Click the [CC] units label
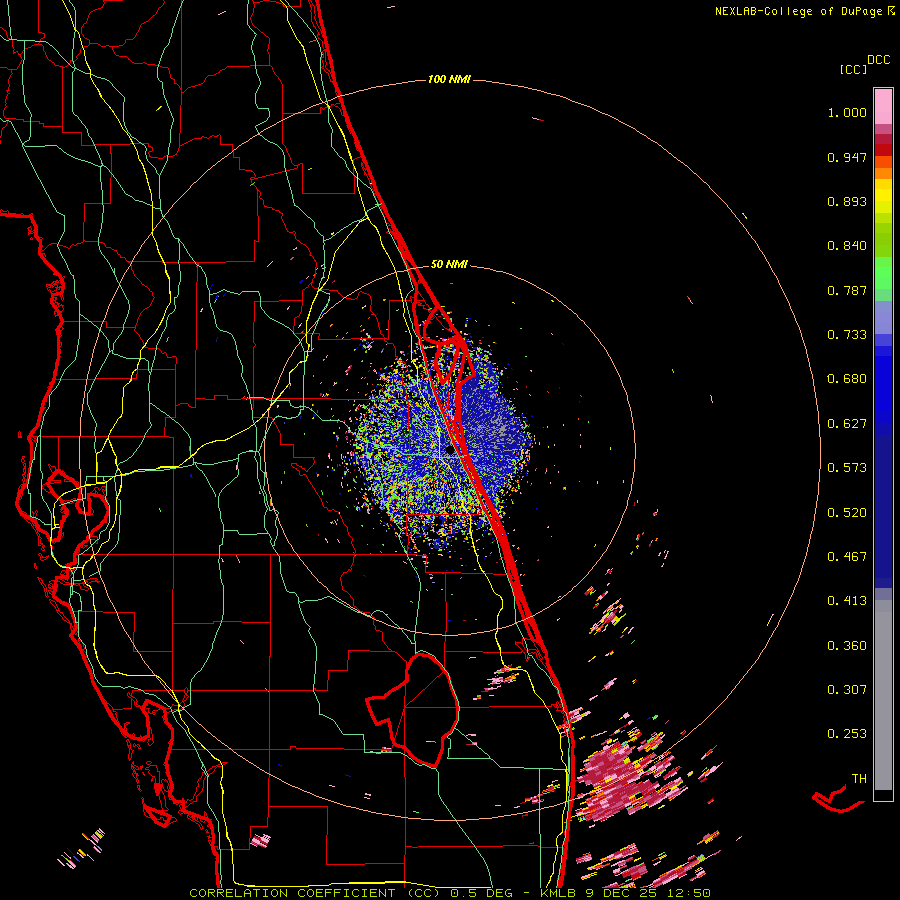 click(853, 69)
